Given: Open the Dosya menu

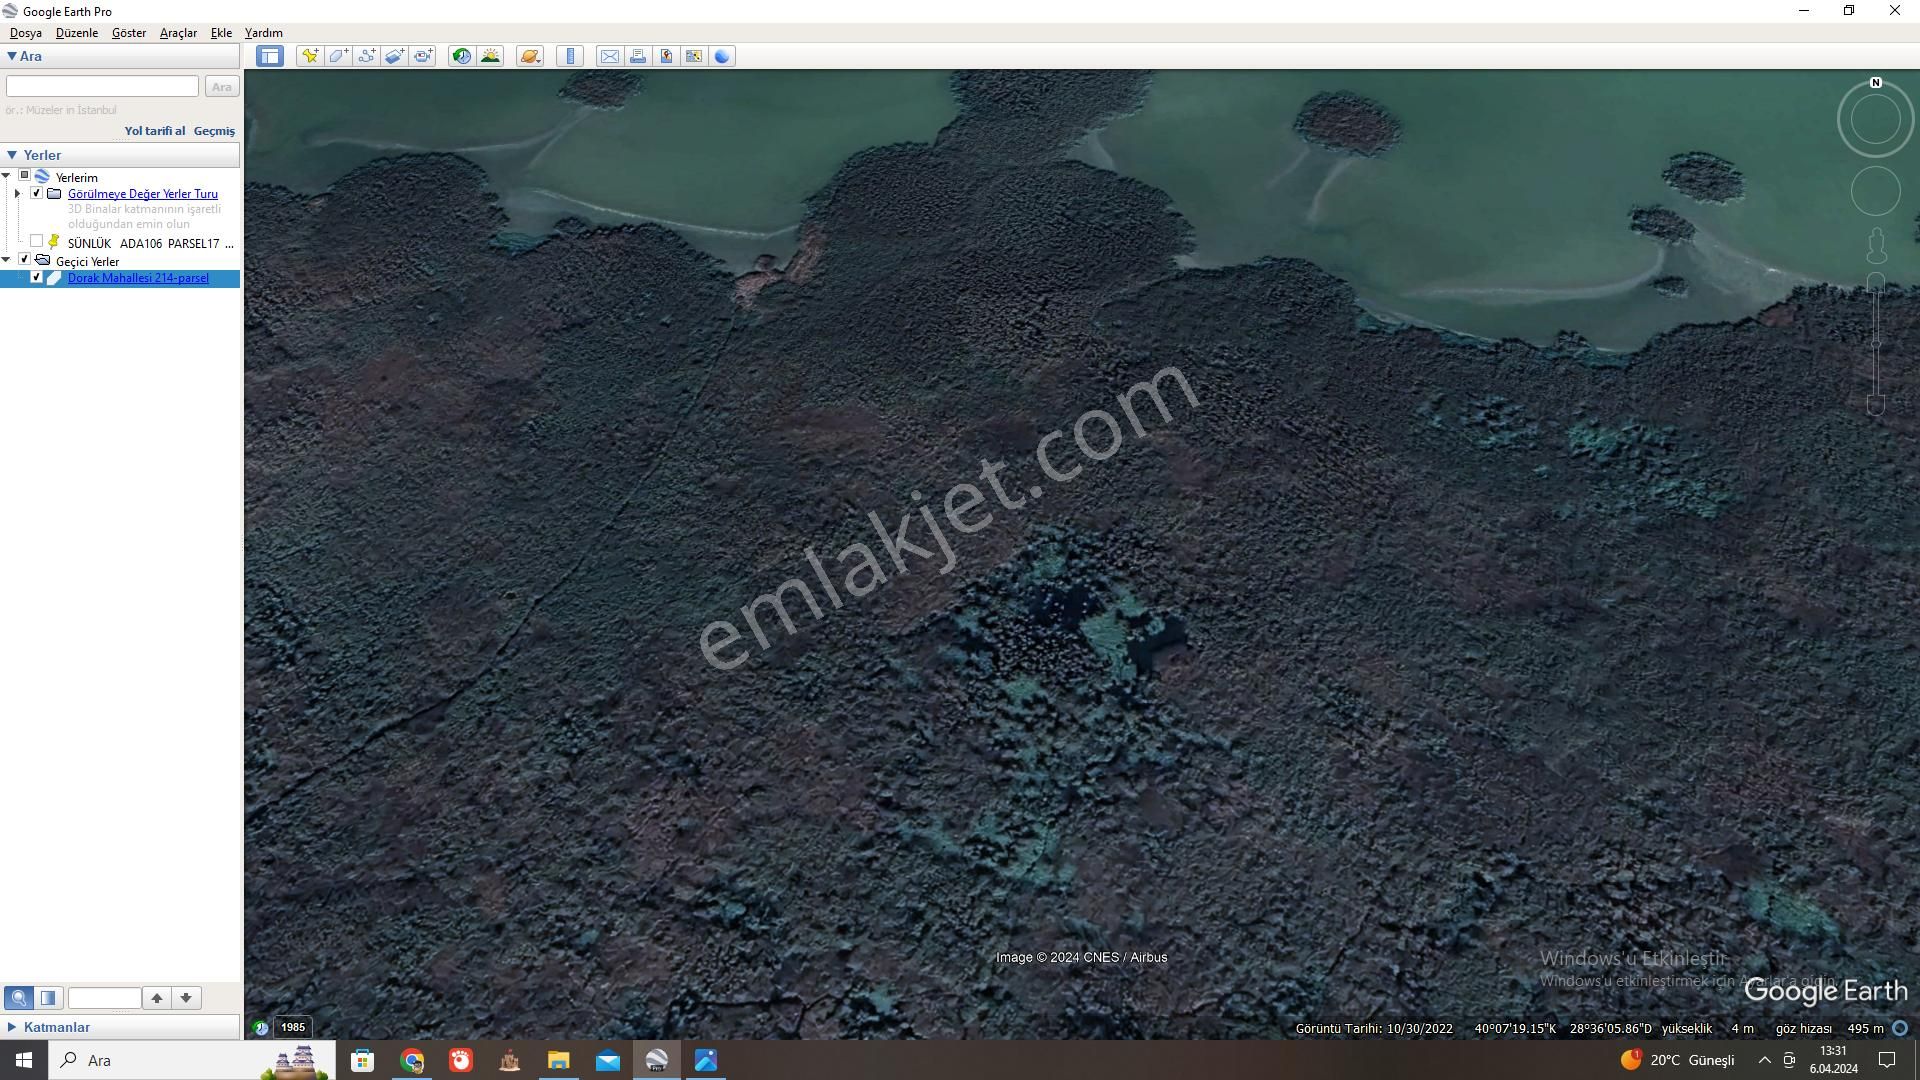Looking at the screenshot, I should 26,33.
